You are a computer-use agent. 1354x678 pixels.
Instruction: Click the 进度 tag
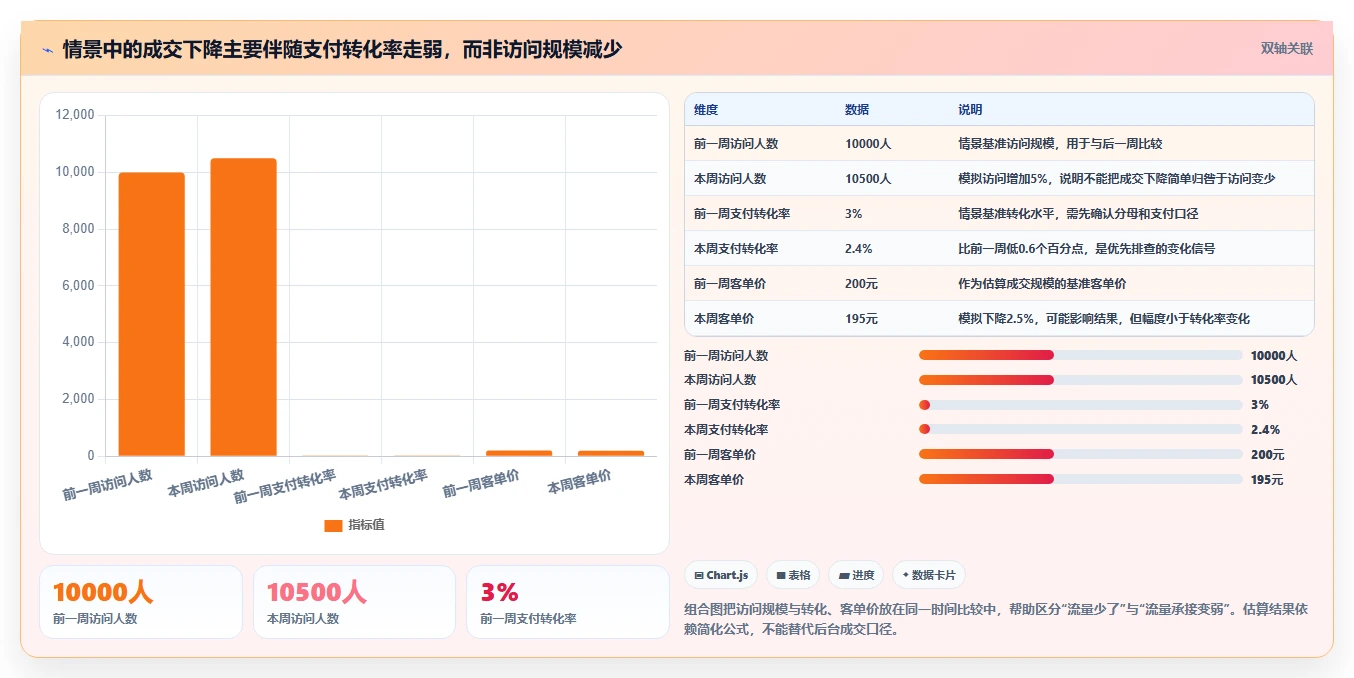pyautogui.click(x=856, y=575)
